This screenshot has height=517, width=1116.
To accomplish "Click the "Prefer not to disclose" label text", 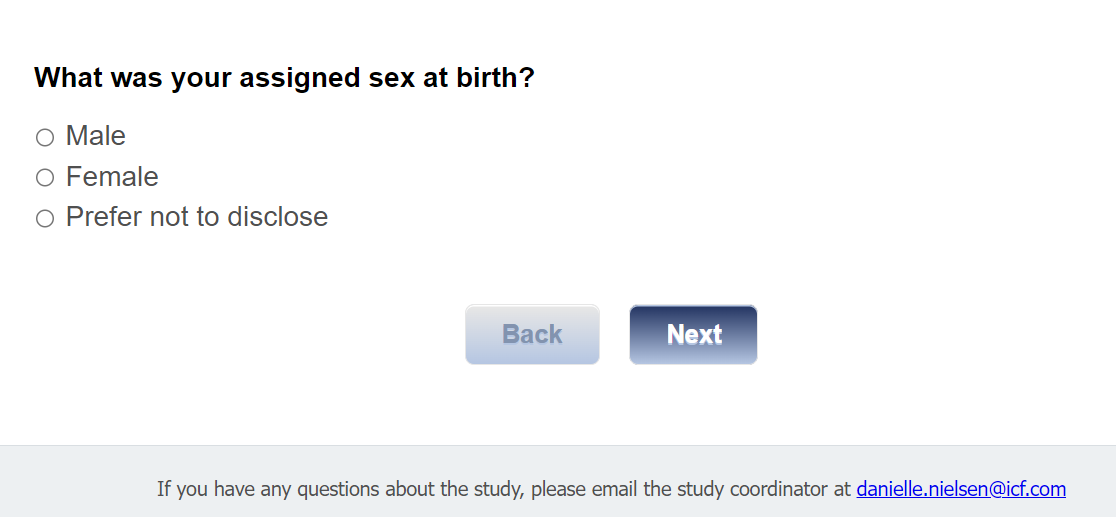I will [197, 217].
